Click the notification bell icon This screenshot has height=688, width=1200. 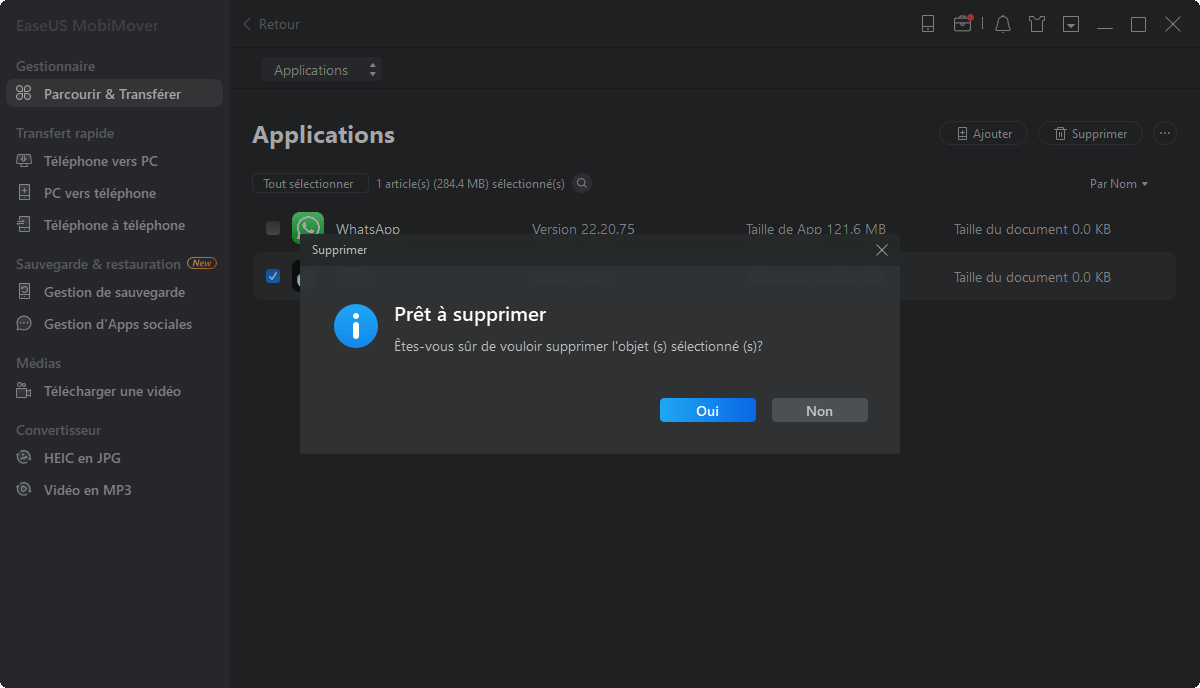point(1003,23)
